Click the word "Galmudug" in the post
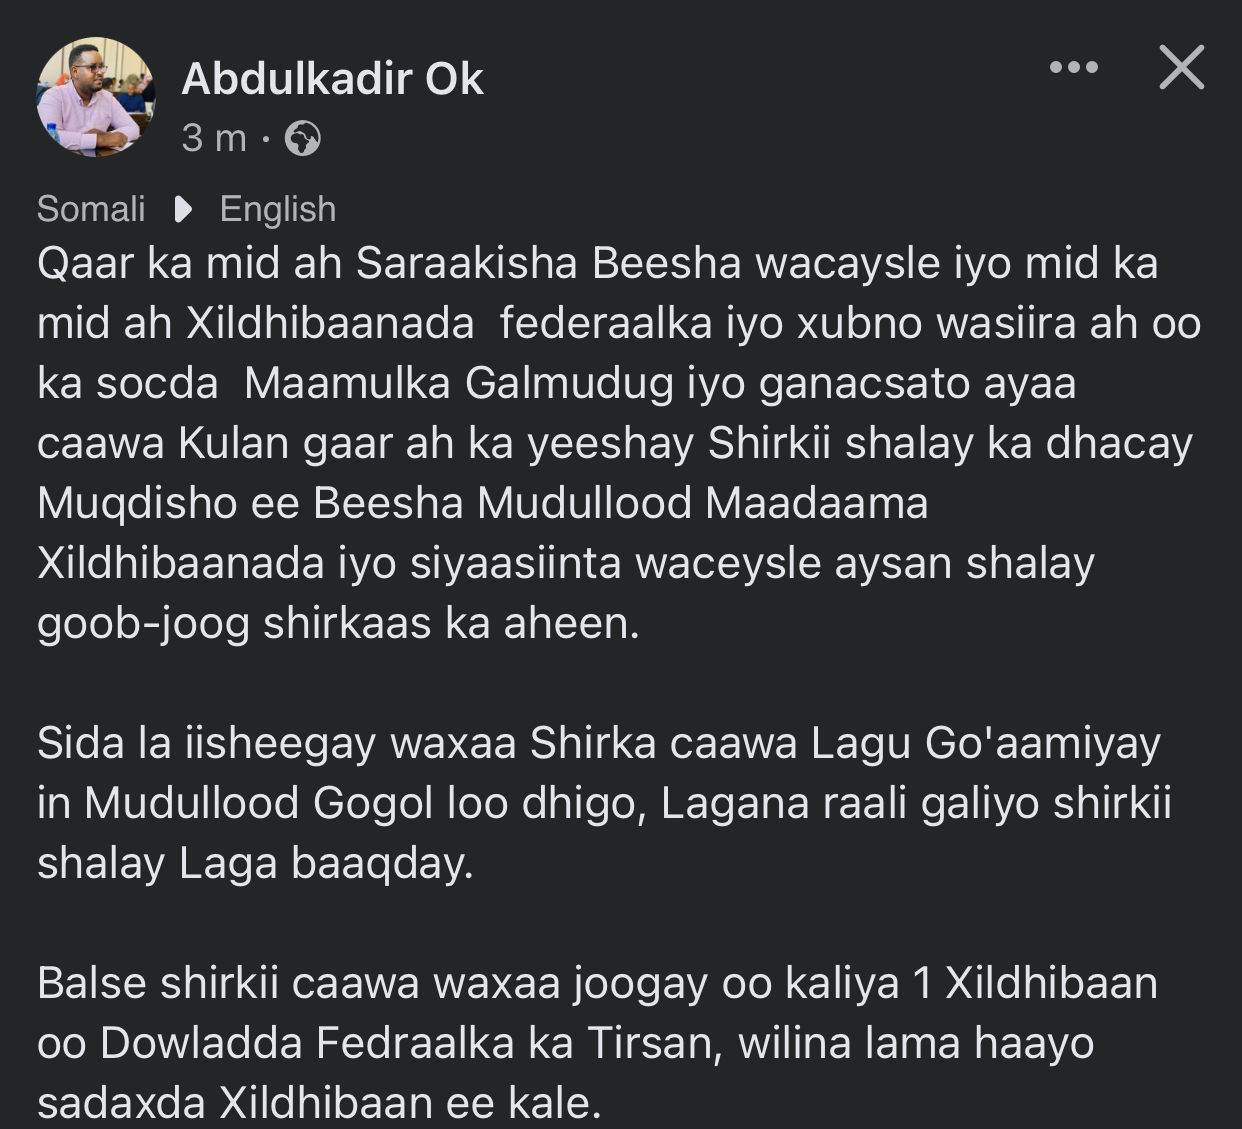 [569, 384]
